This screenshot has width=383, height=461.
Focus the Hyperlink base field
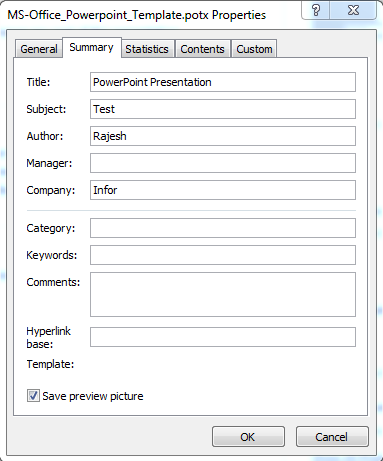(x=223, y=337)
